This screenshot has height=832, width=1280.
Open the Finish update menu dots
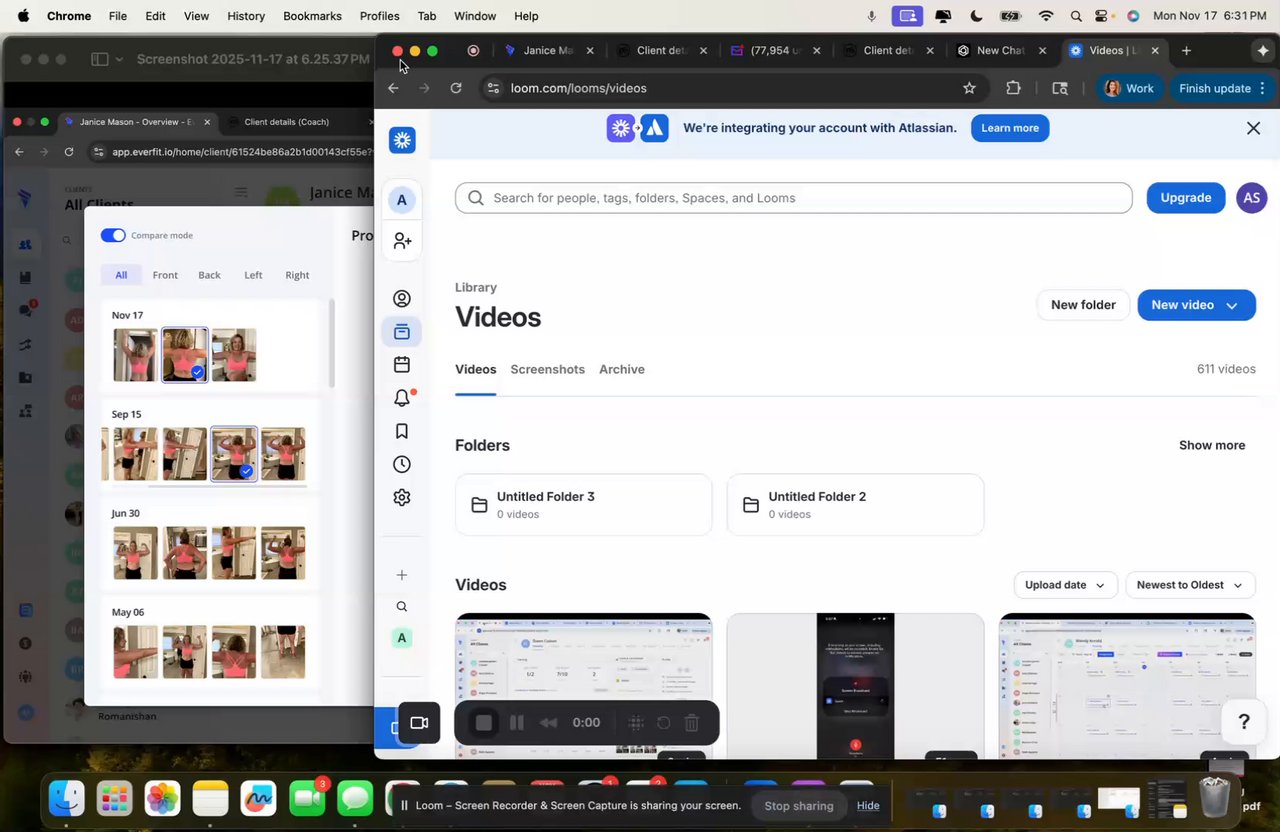(1263, 88)
